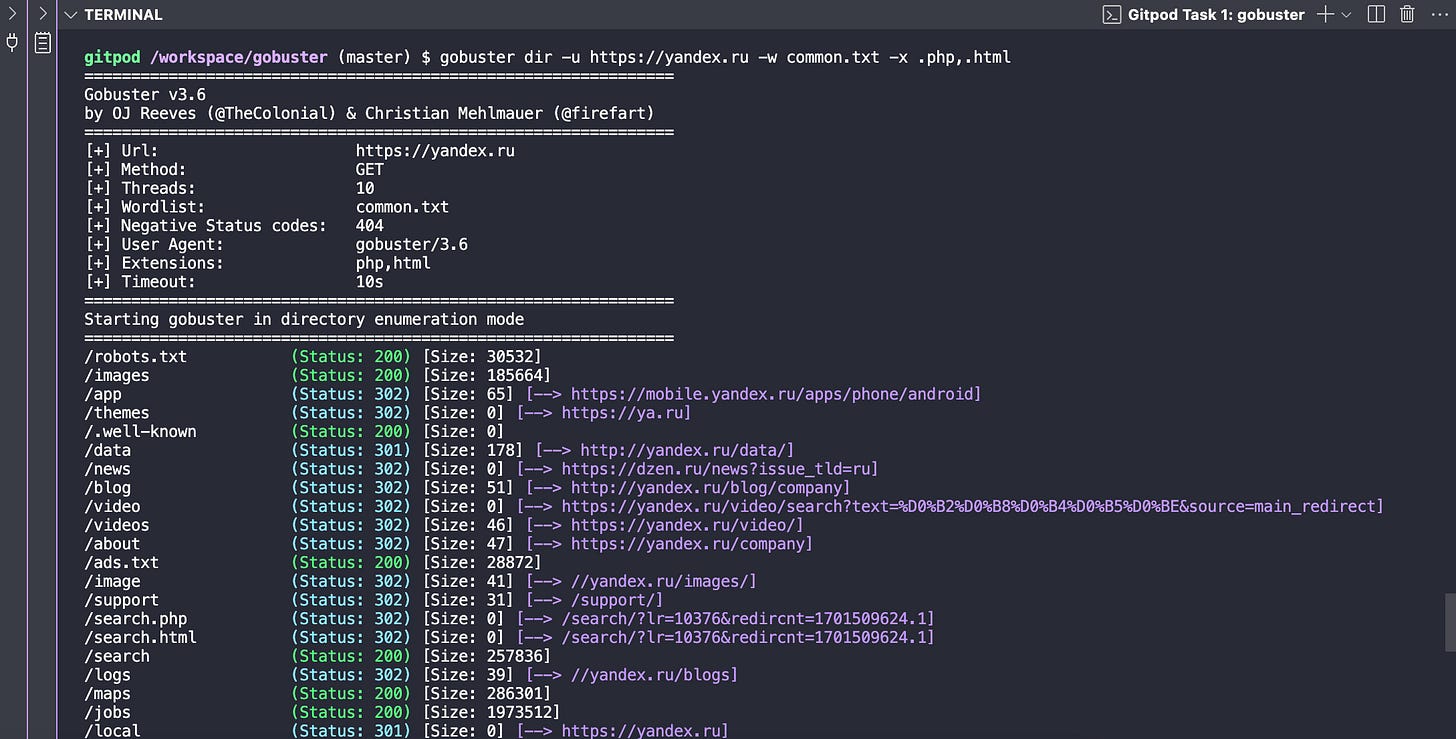Open the https://ya.ru redirect link
The image size is (1456, 739).
click(622, 413)
